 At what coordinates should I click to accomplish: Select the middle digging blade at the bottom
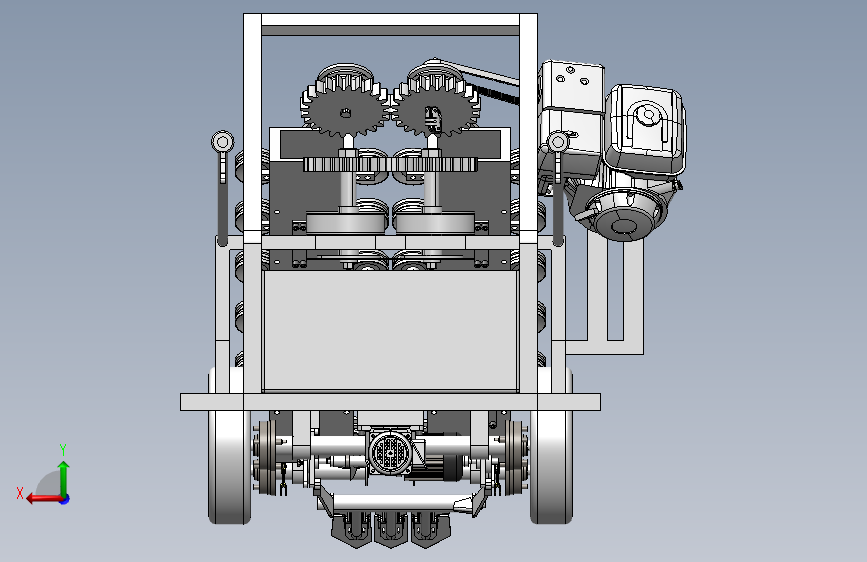[x=391, y=530]
